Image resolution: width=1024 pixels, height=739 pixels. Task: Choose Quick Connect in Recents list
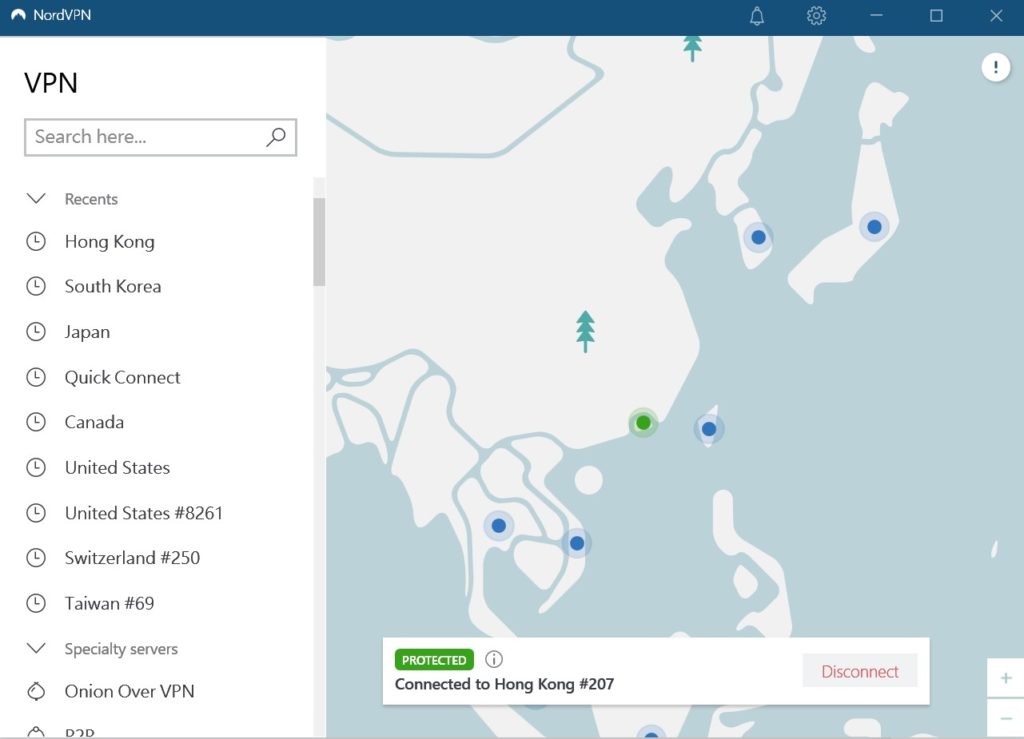coord(122,377)
